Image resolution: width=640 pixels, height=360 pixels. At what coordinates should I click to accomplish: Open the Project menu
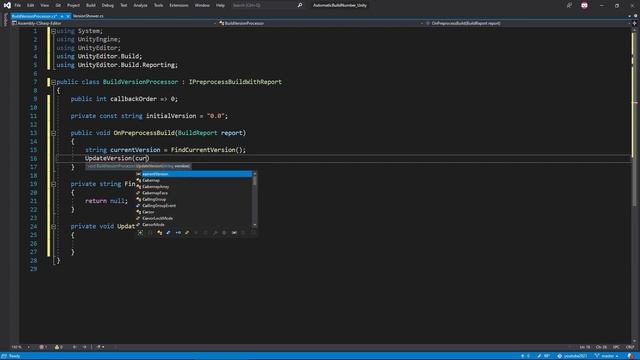(73, 5)
